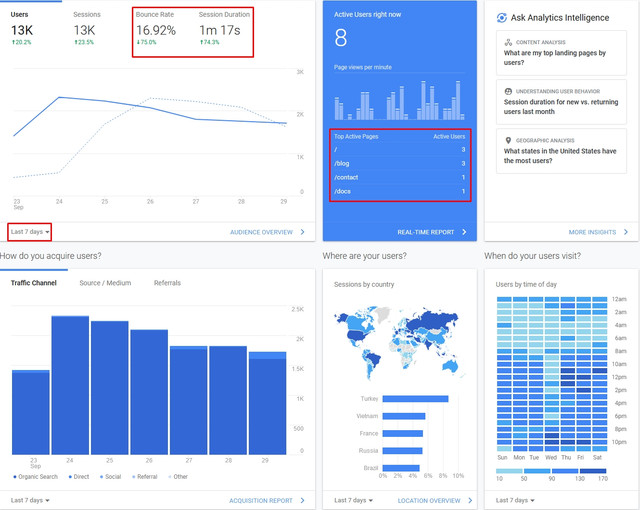The height and width of the screenshot is (510, 640).
Task: Click the '/docs' row in Top Active Pages
Action: [400, 191]
